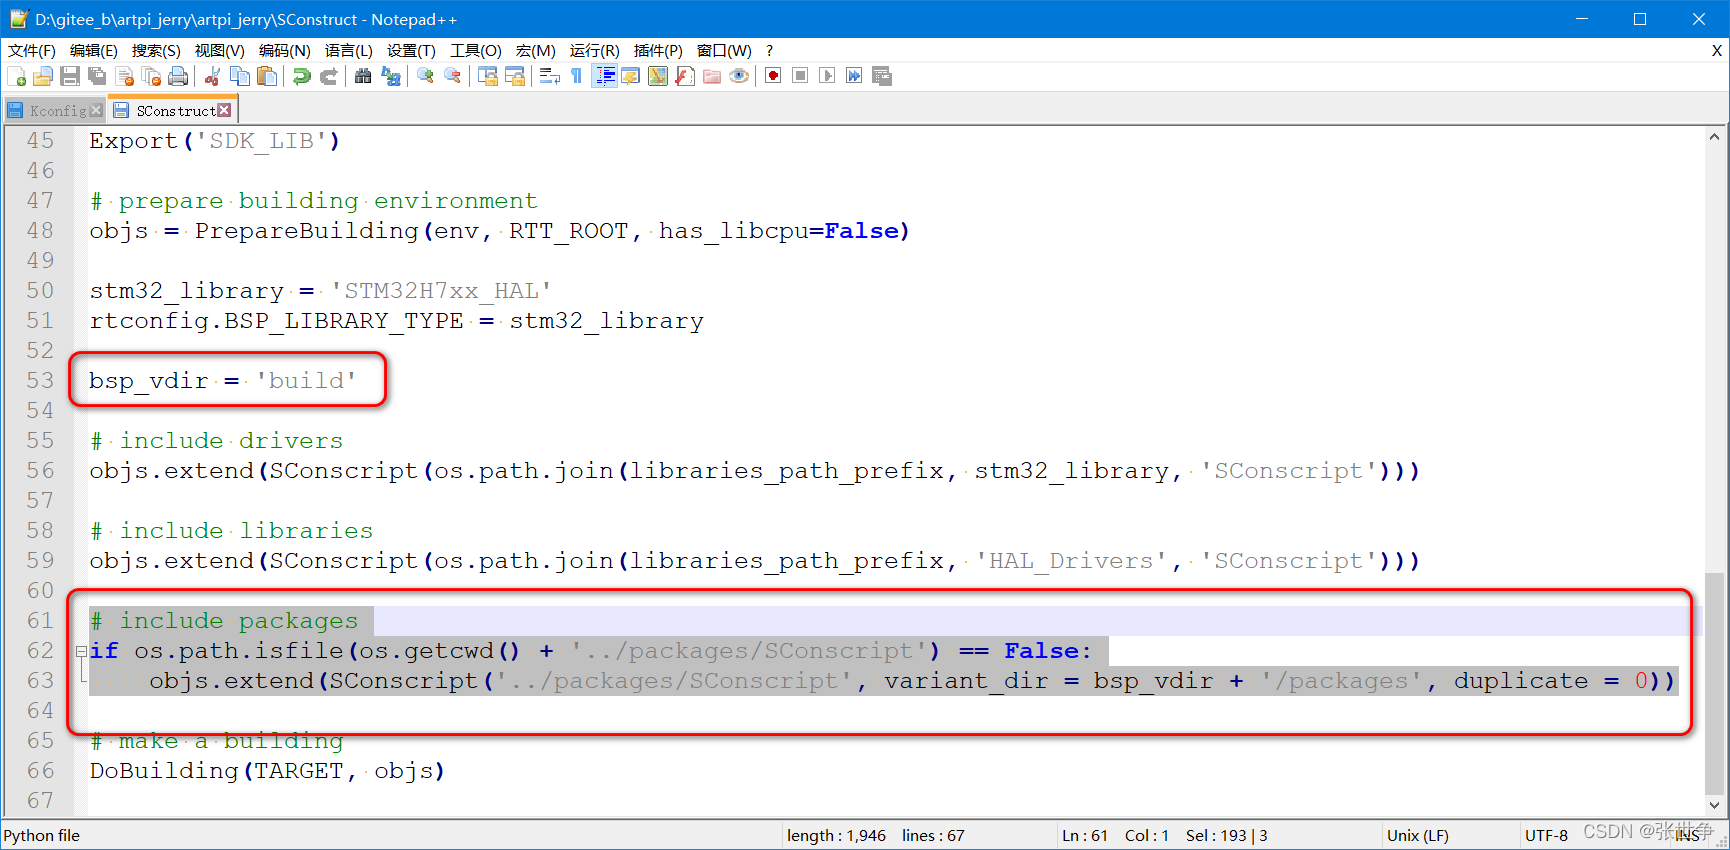Toggle word wrap toolbar button
The image size is (1730, 850).
(x=549, y=76)
